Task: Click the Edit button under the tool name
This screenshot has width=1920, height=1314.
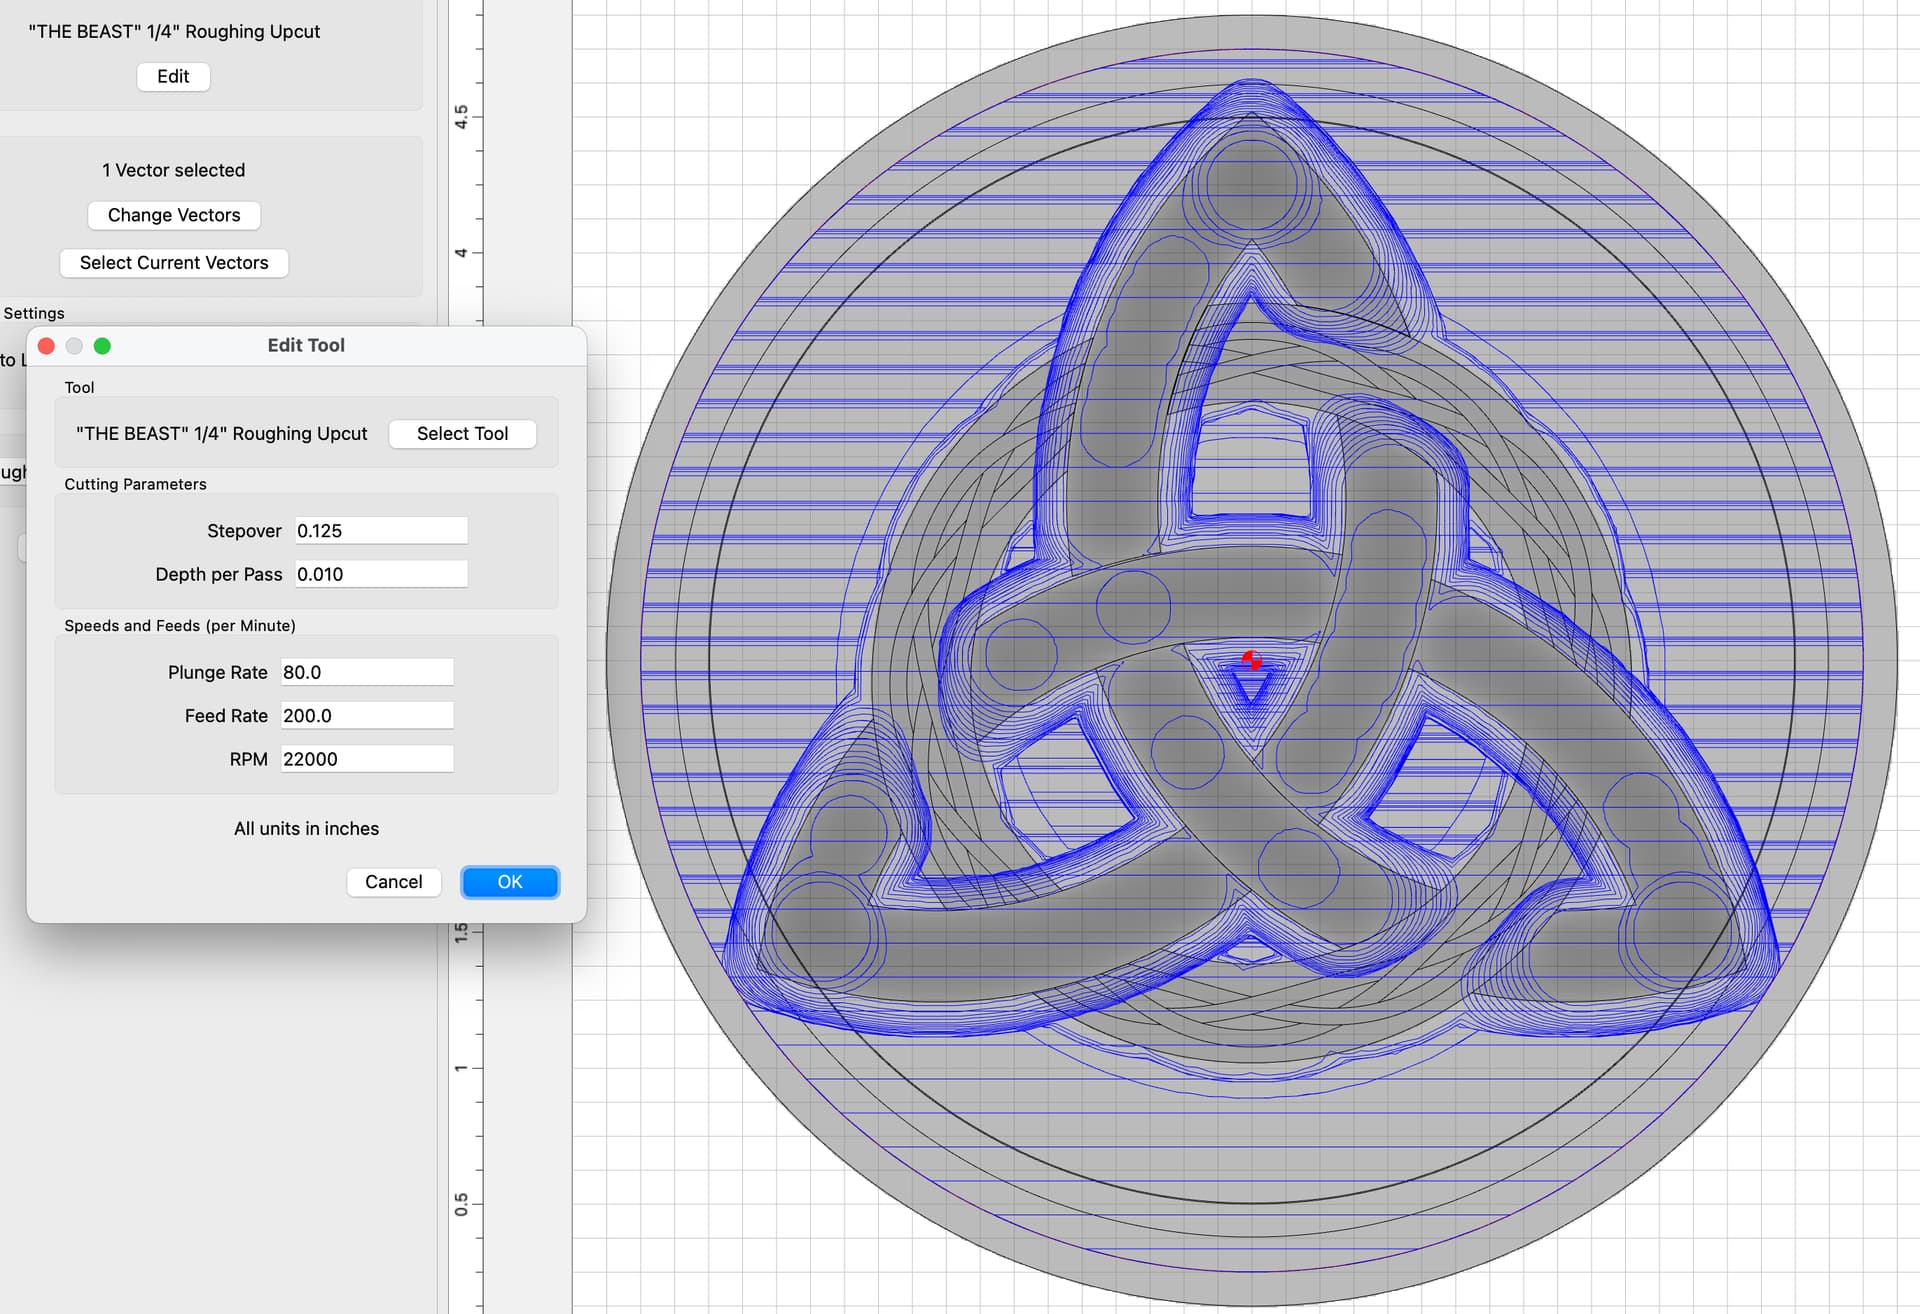Action: 173,77
